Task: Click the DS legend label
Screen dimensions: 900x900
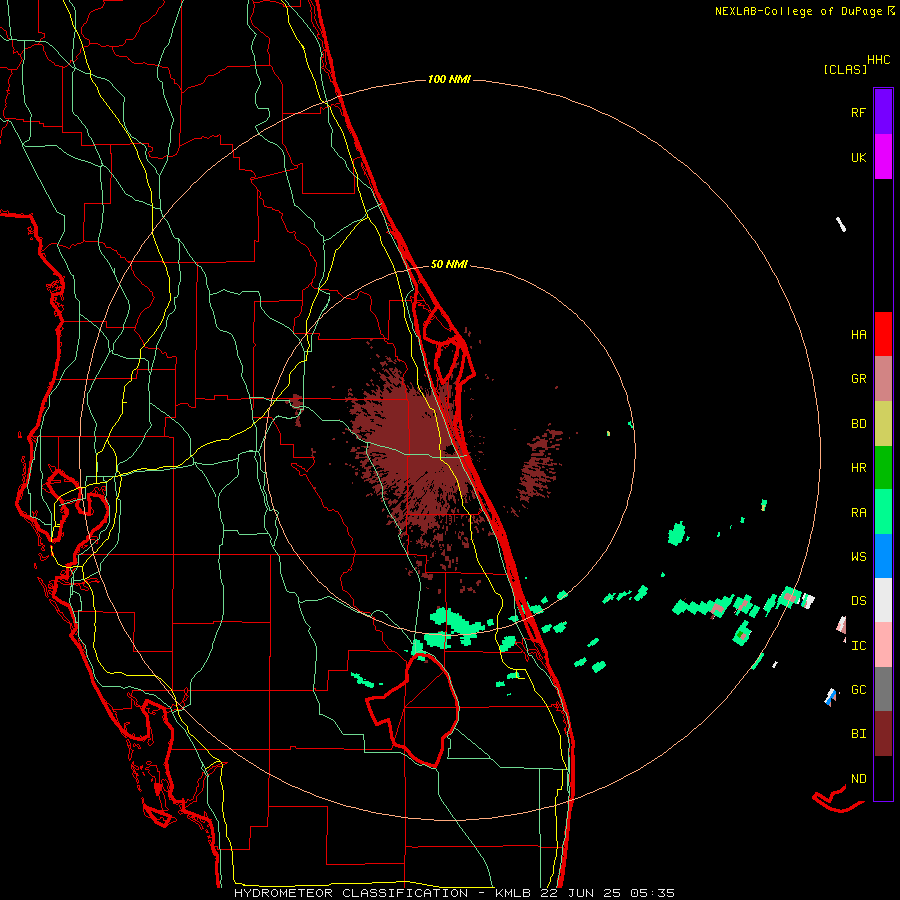Action: [x=858, y=601]
